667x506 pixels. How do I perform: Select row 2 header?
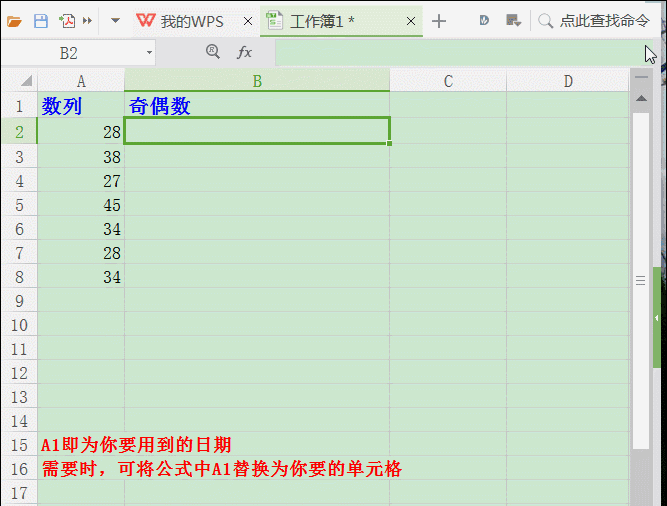point(19,131)
